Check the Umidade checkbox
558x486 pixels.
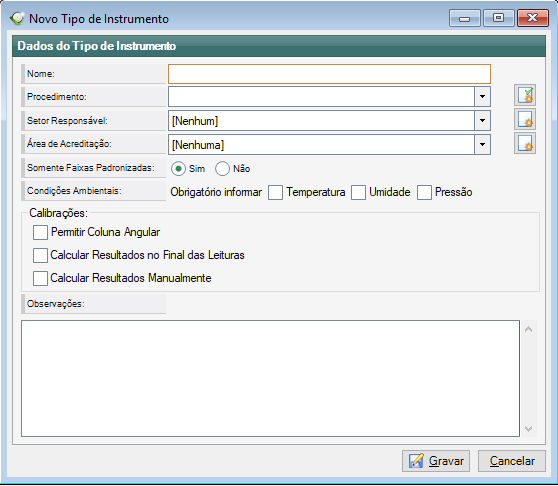[x=358, y=192]
